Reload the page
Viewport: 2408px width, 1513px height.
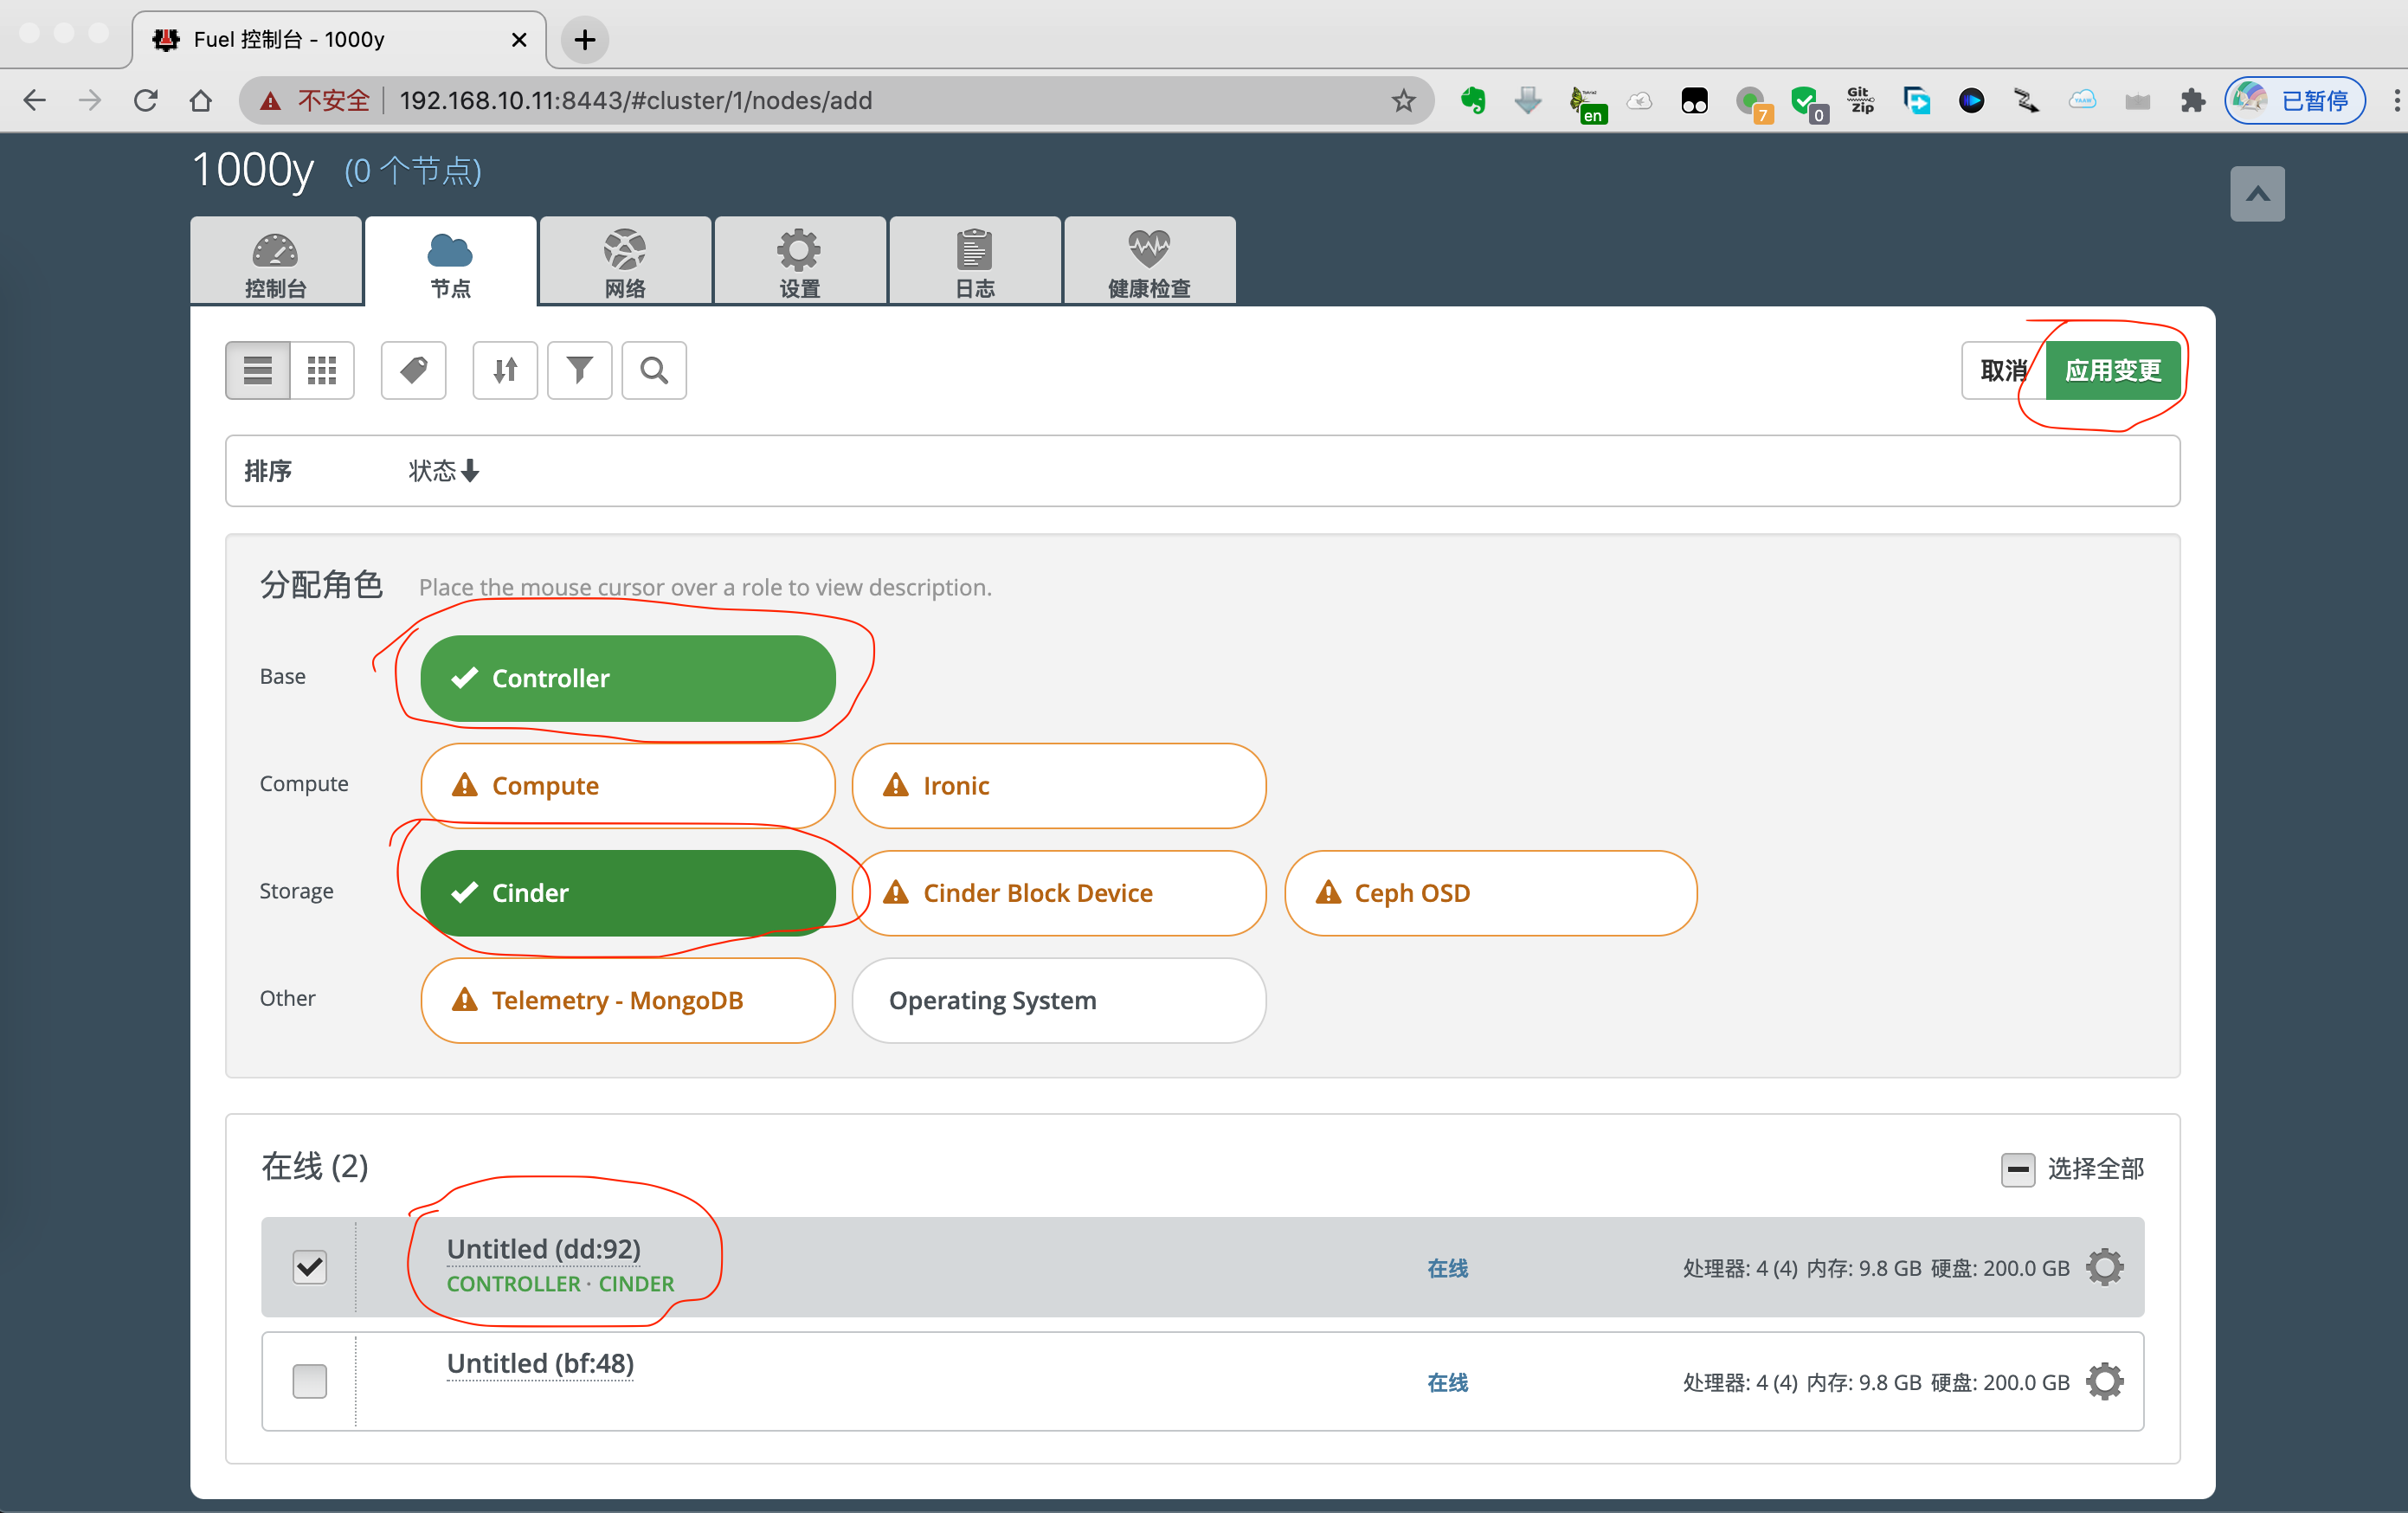pos(146,101)
